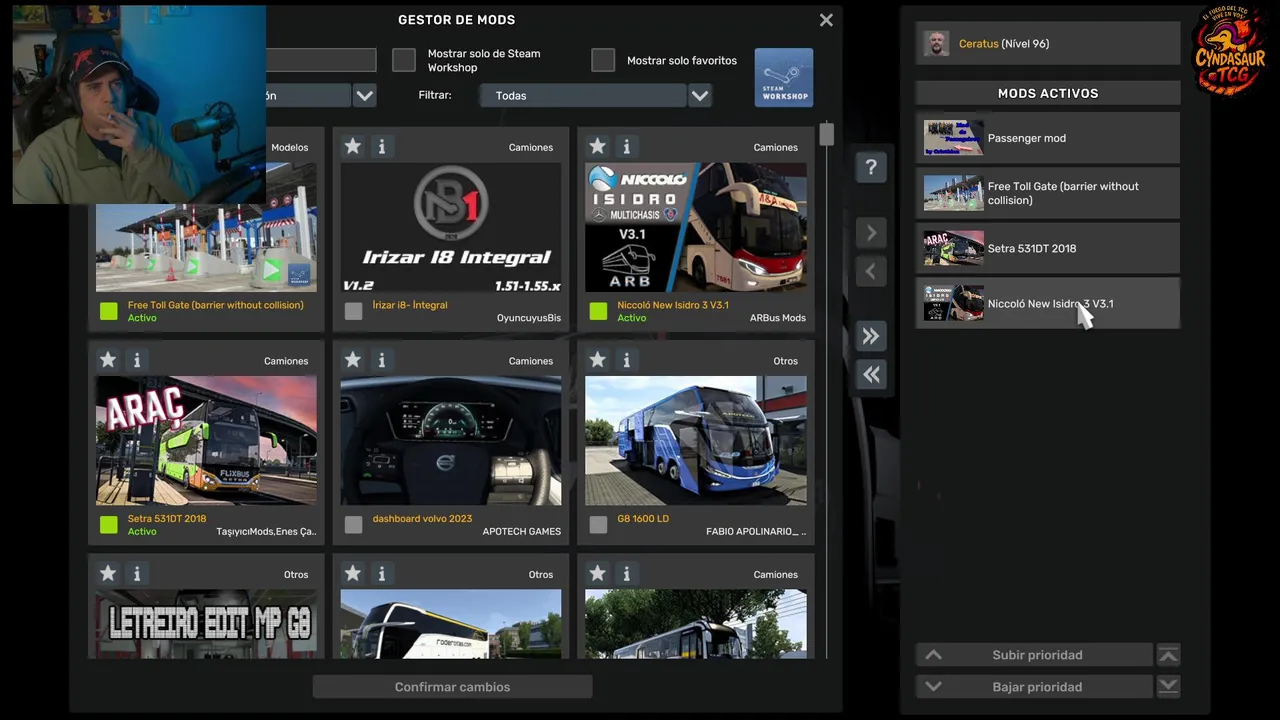
Task: Open the Filtrar dropdown arrow
Action: 700,96
